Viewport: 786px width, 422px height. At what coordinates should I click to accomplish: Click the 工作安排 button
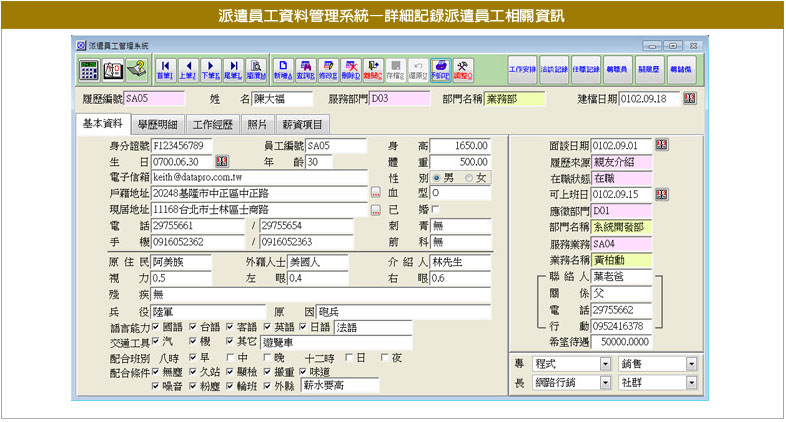(x=523, y=69)
